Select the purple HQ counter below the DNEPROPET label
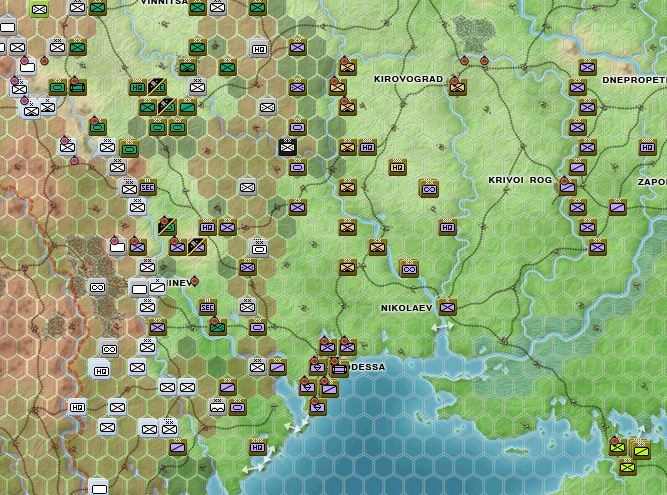 [647, 148]
